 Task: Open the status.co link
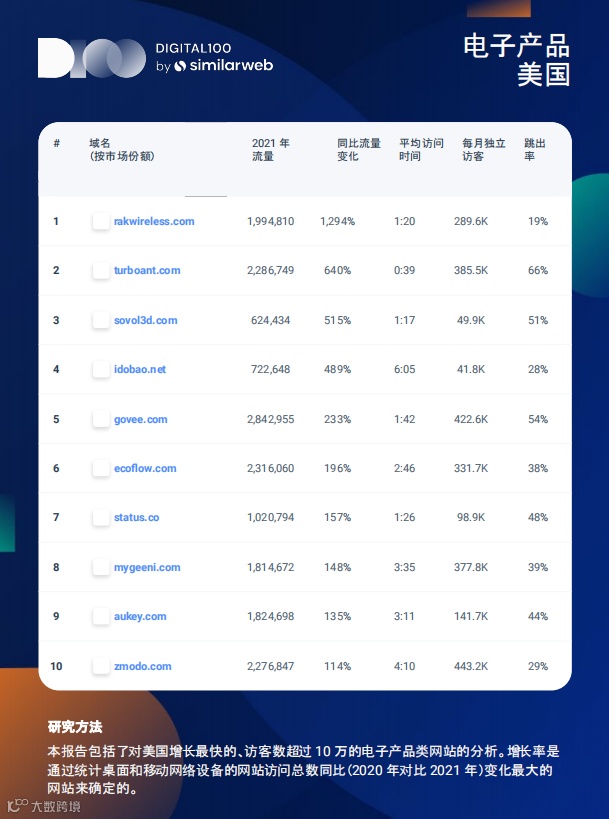(x=136, y=518)
